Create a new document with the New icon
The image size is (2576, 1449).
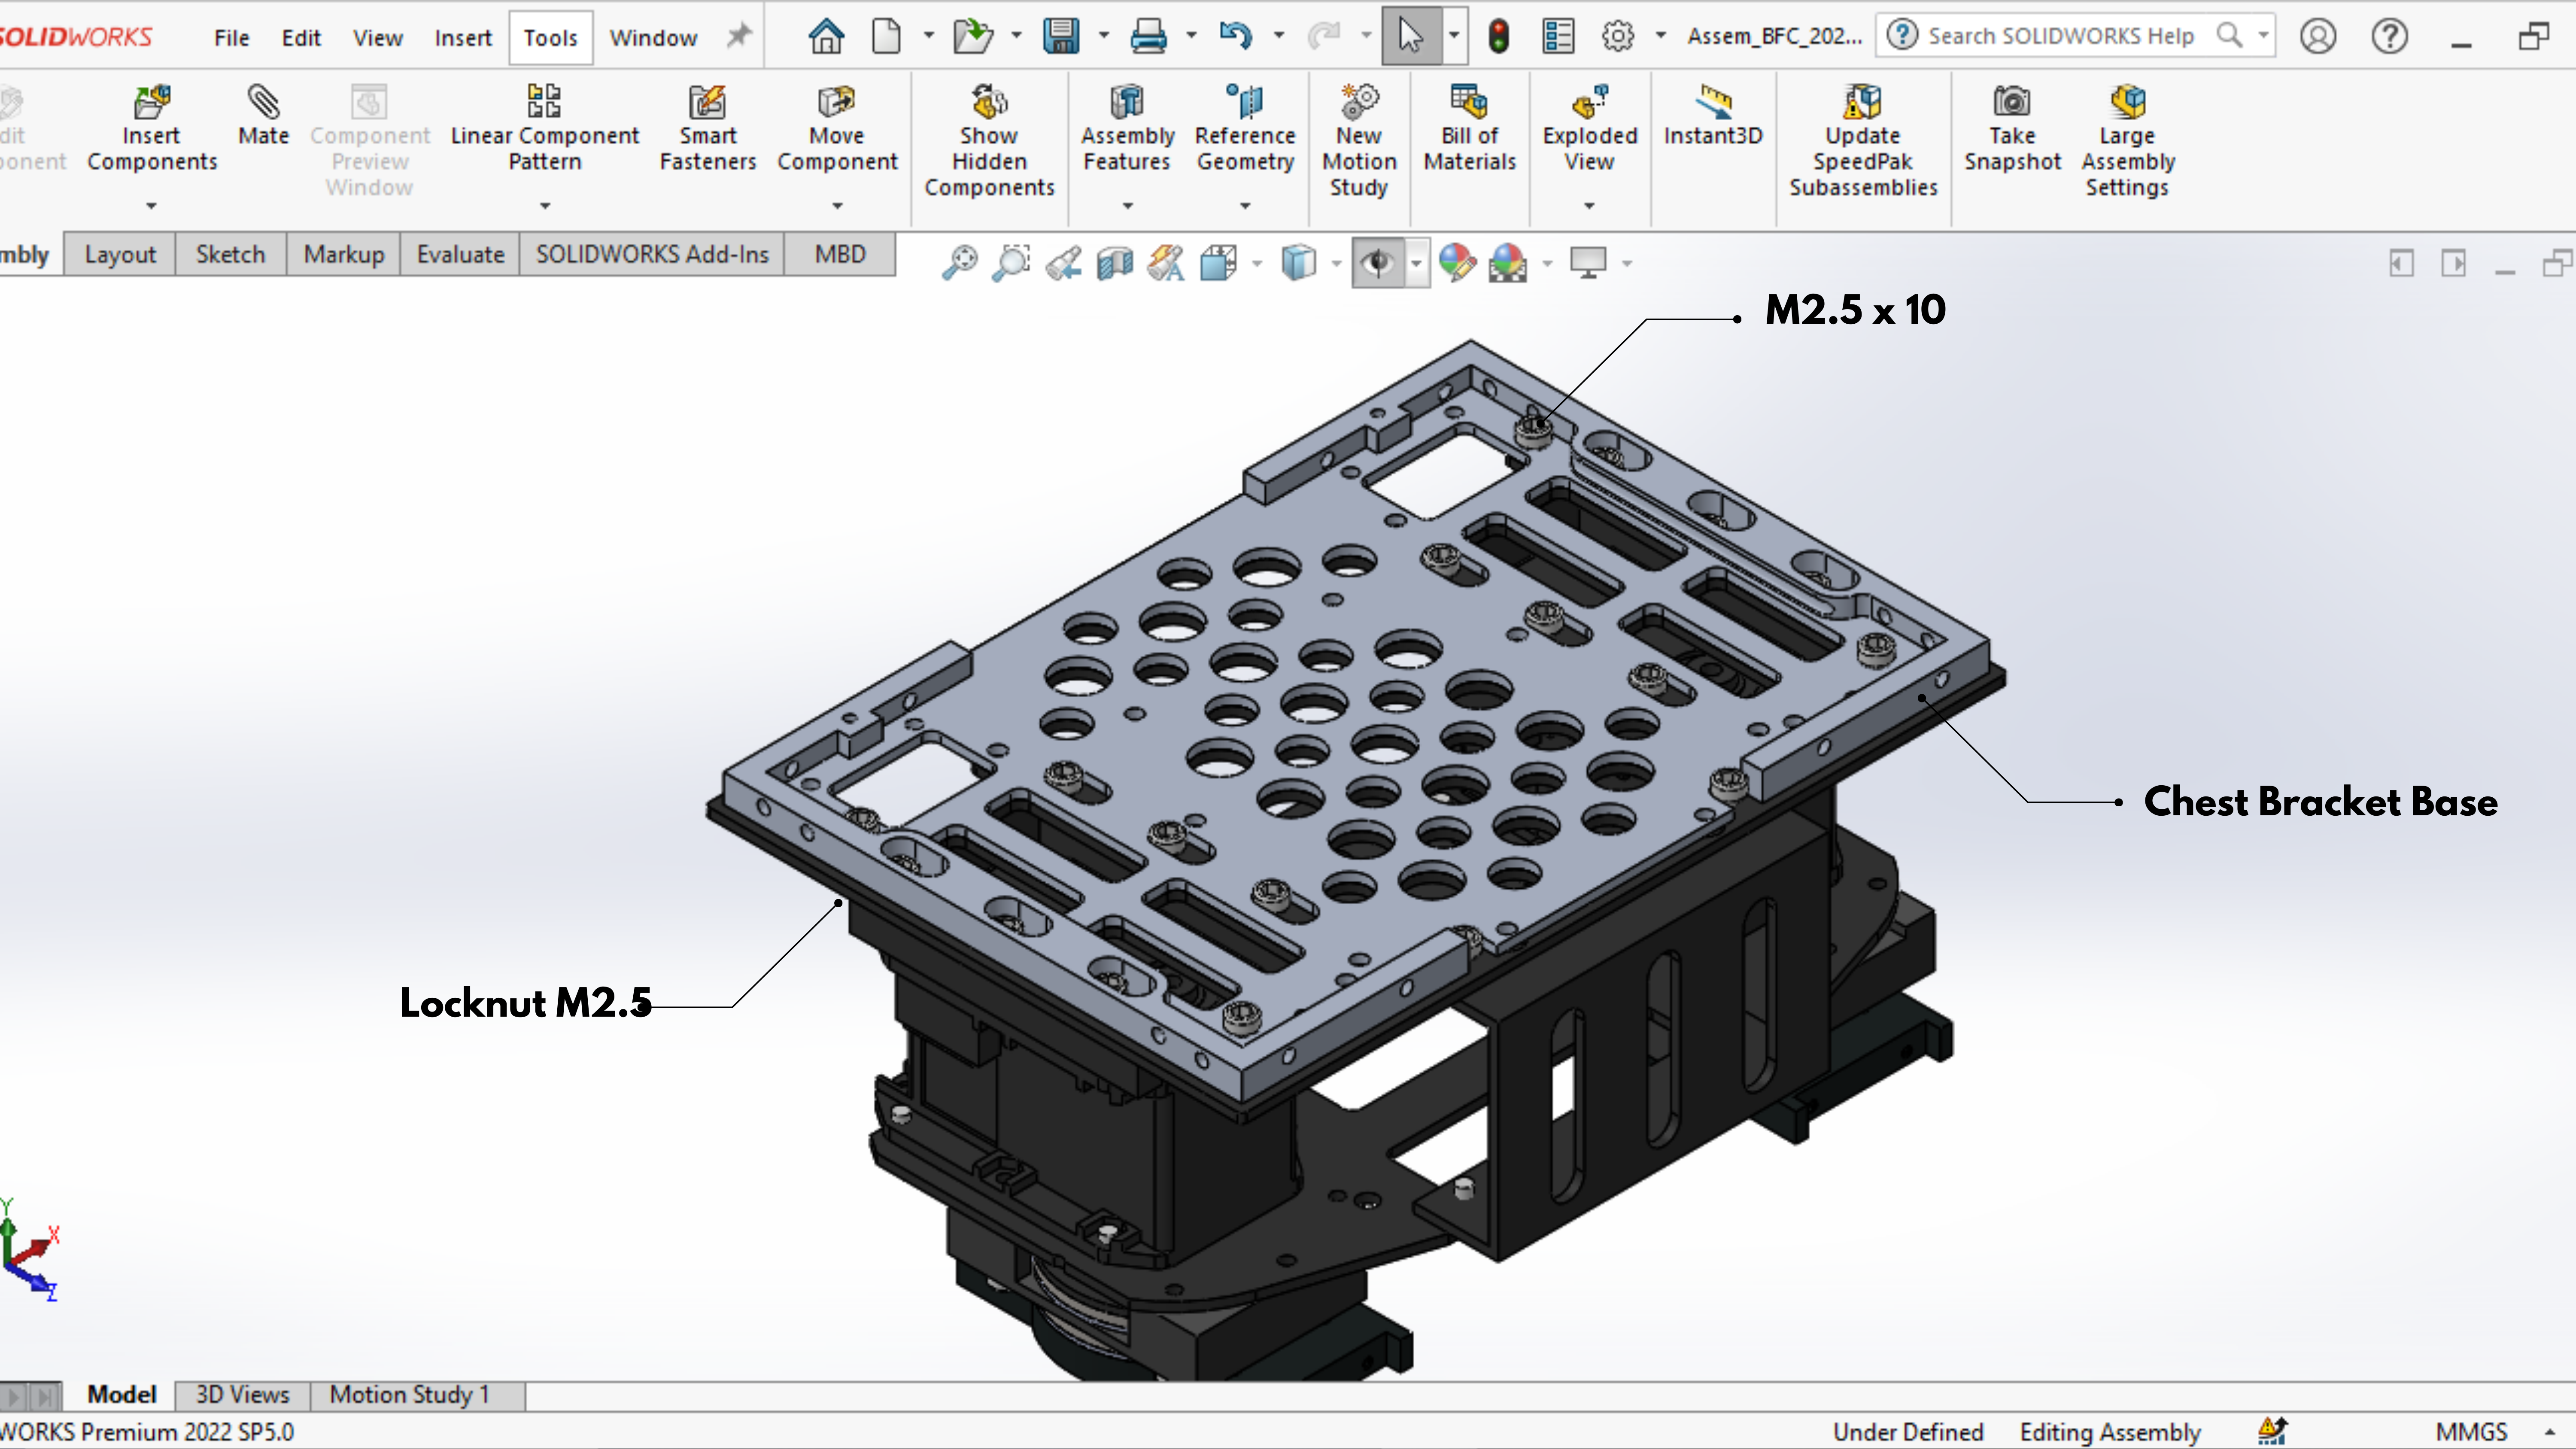point(886,37)
